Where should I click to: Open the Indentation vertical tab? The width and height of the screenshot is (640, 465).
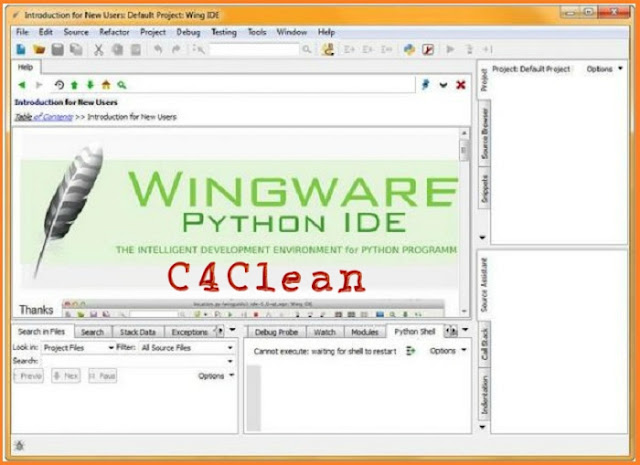pyautogui.click(x=484, y=394)
